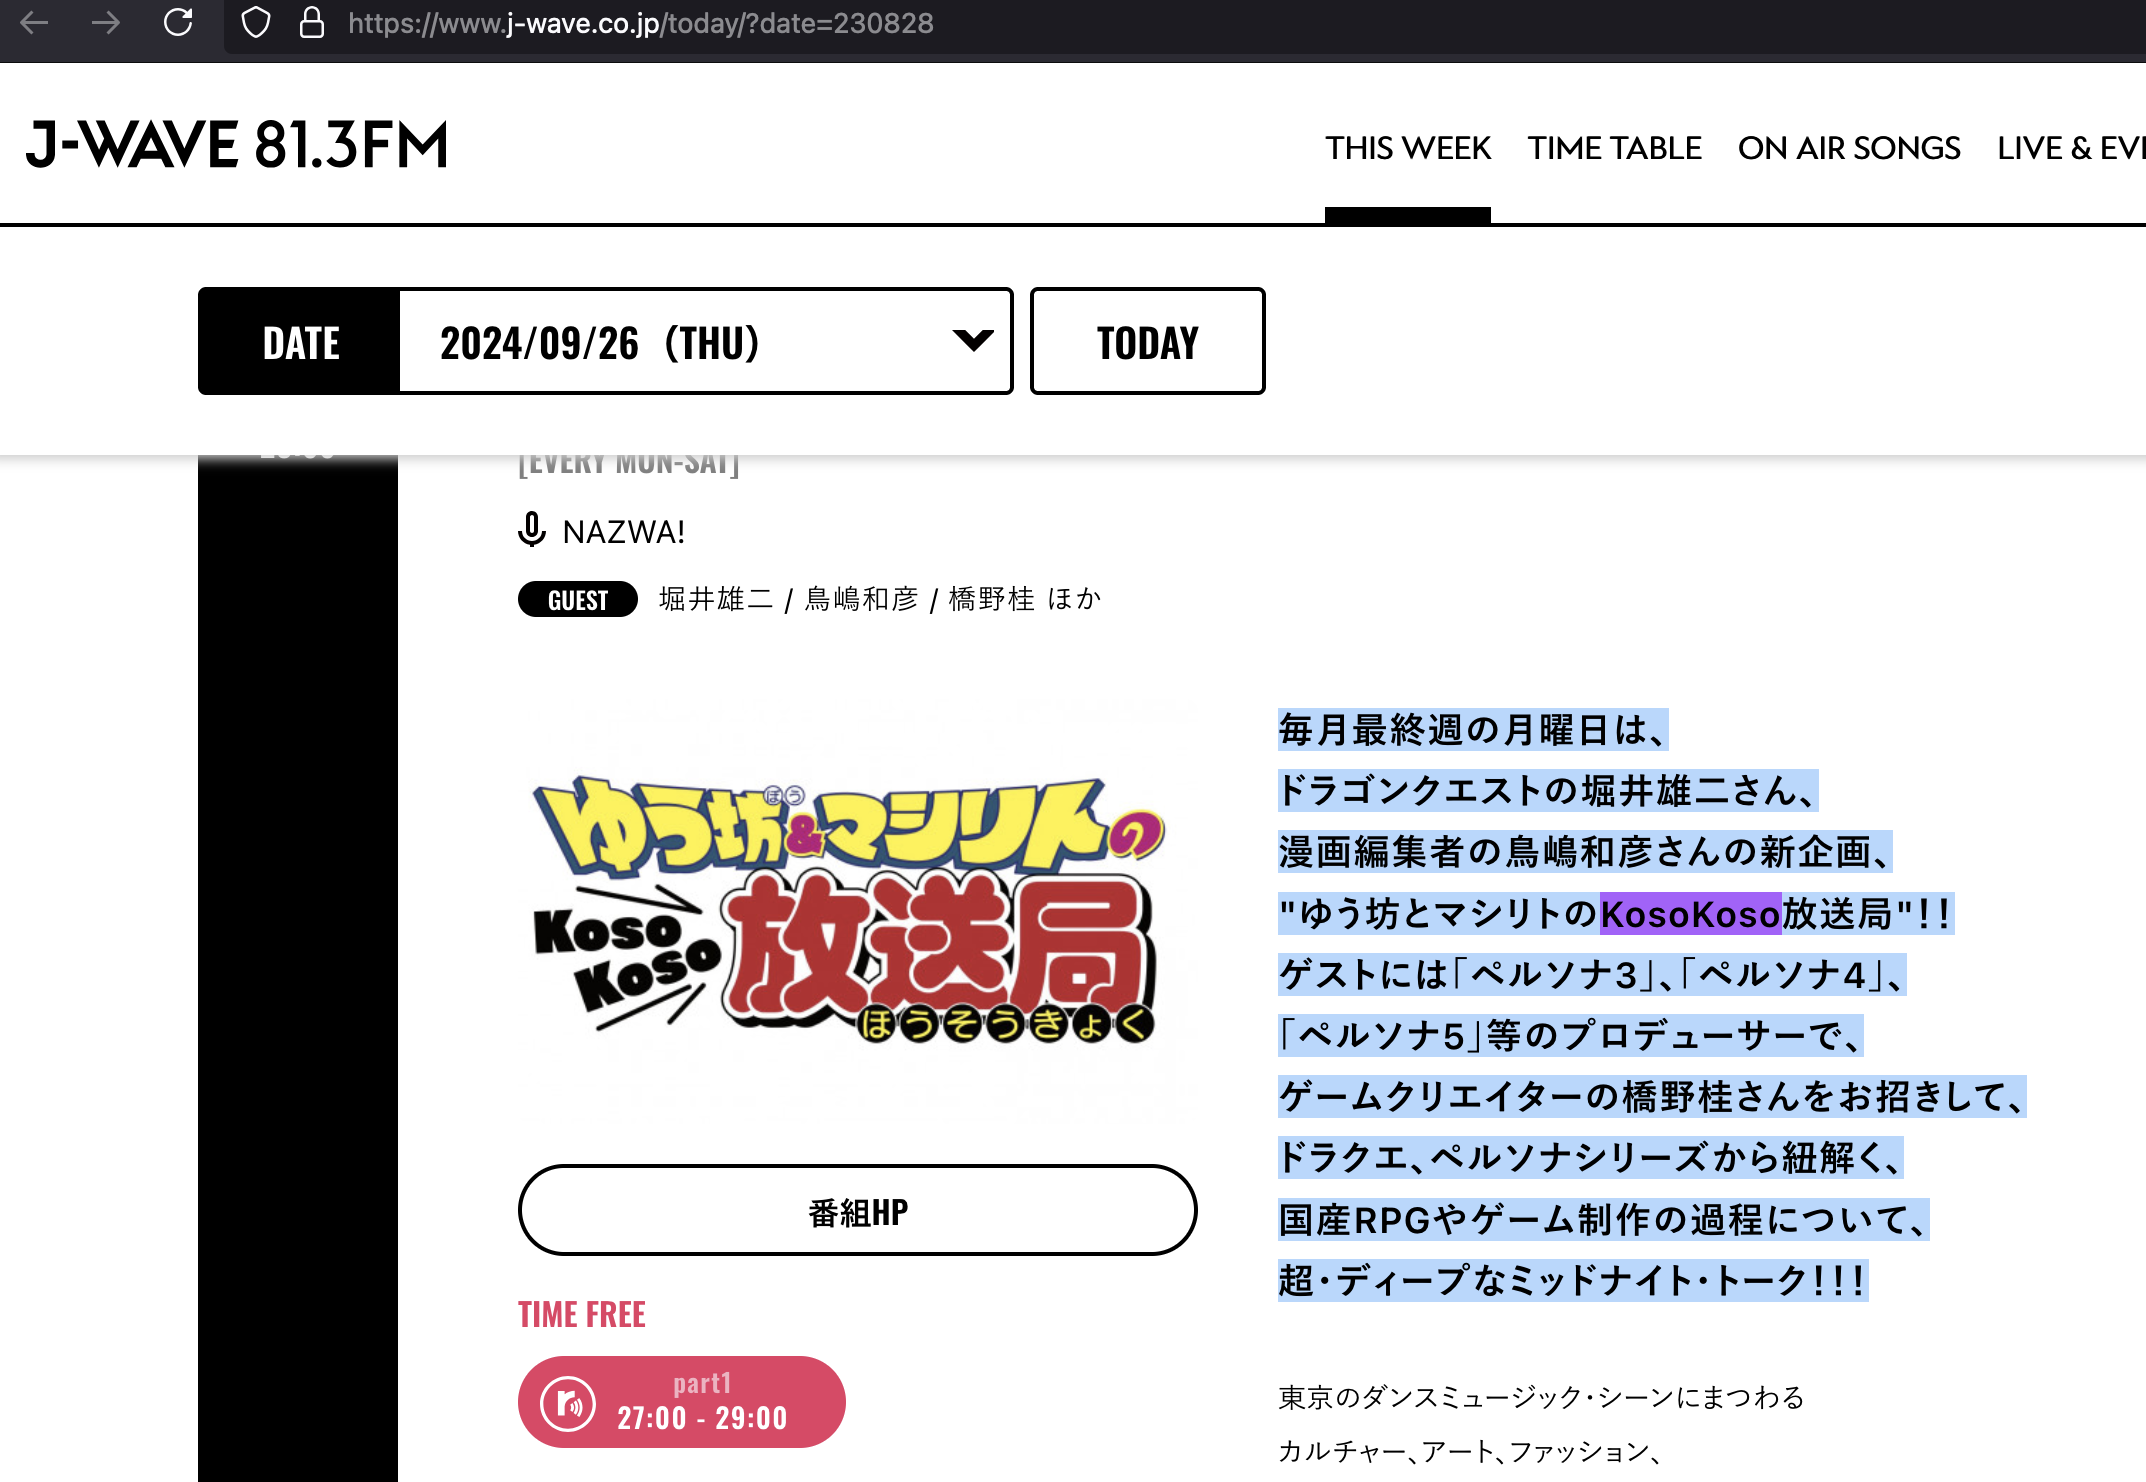Click the TIME FREE label
The height and width of the screenshot is (1482, 2146).
(581, 1314)
